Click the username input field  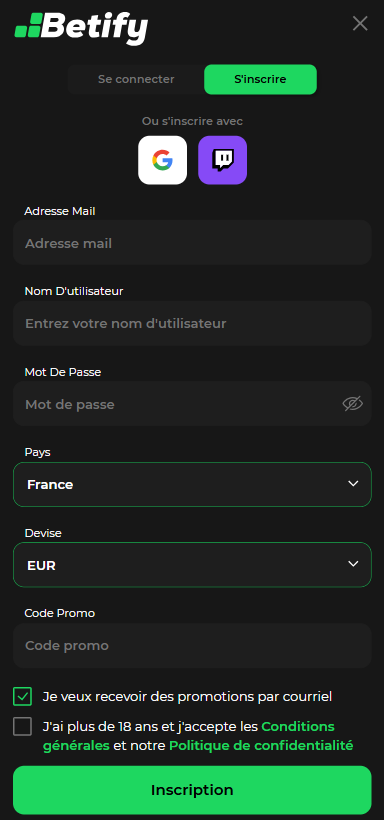[x=192, y=323]
